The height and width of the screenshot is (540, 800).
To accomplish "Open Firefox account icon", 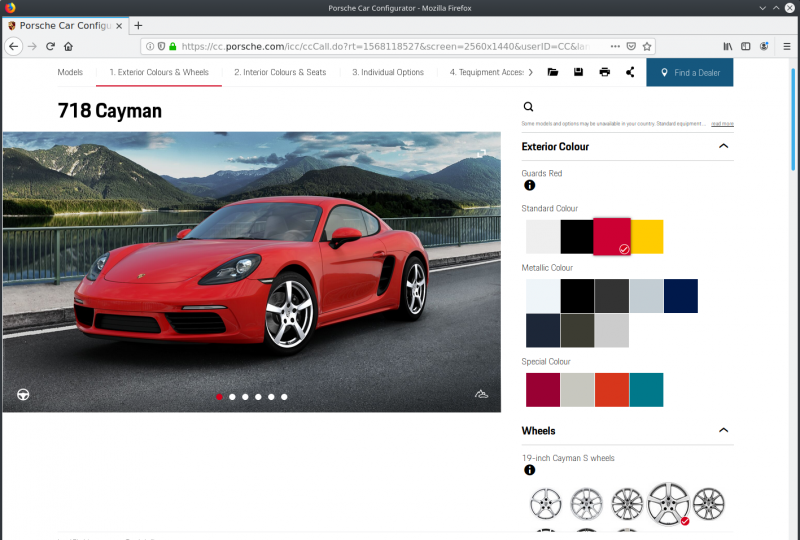I will click(764, 46).
